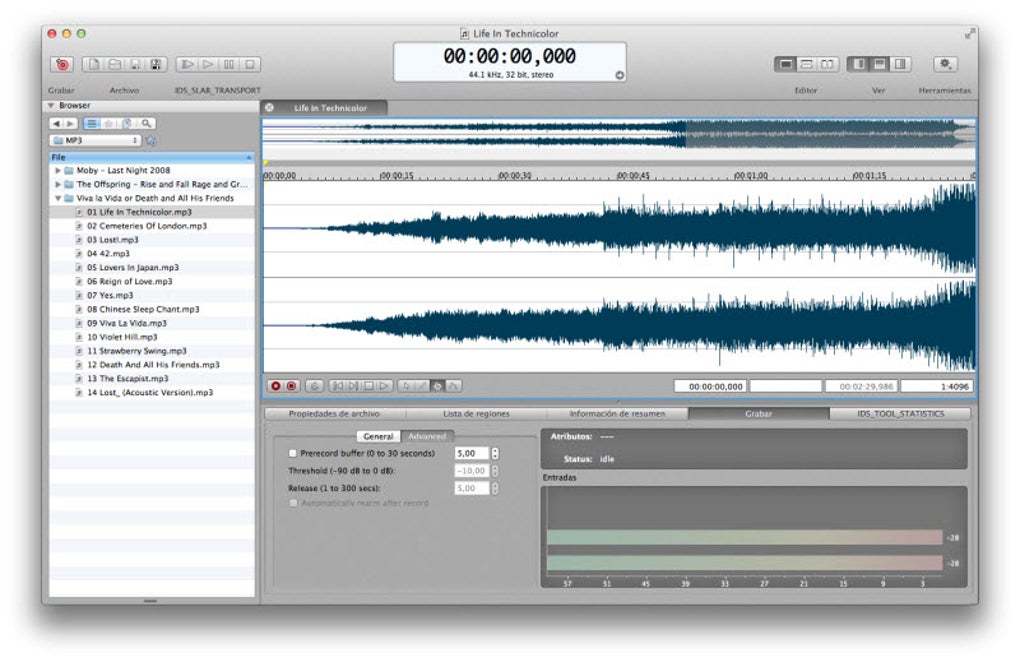Click the open file folder icon in toolbar
This screenshot has width=1020, height=662.
pyautogui.click(x=114, y=65)
